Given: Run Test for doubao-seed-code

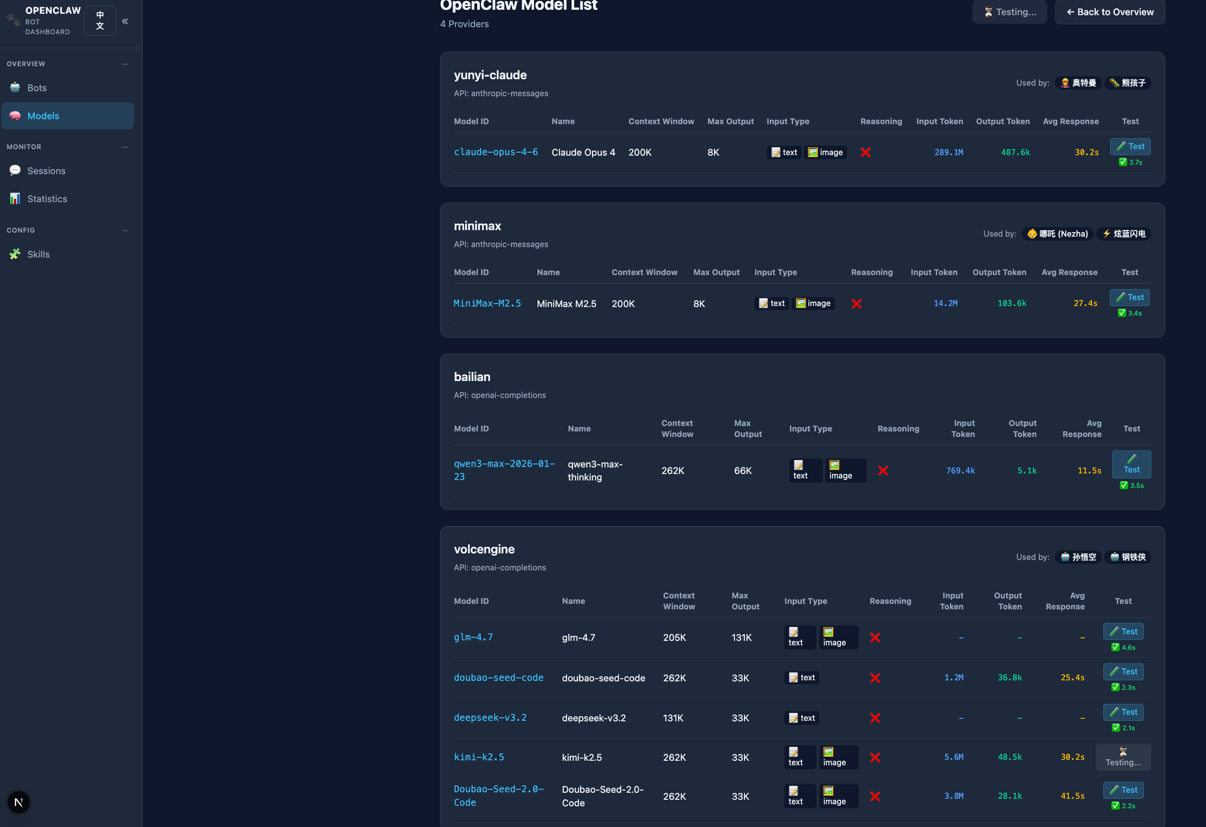Looking at the screenshot, I should click(x=1123, y=671).
